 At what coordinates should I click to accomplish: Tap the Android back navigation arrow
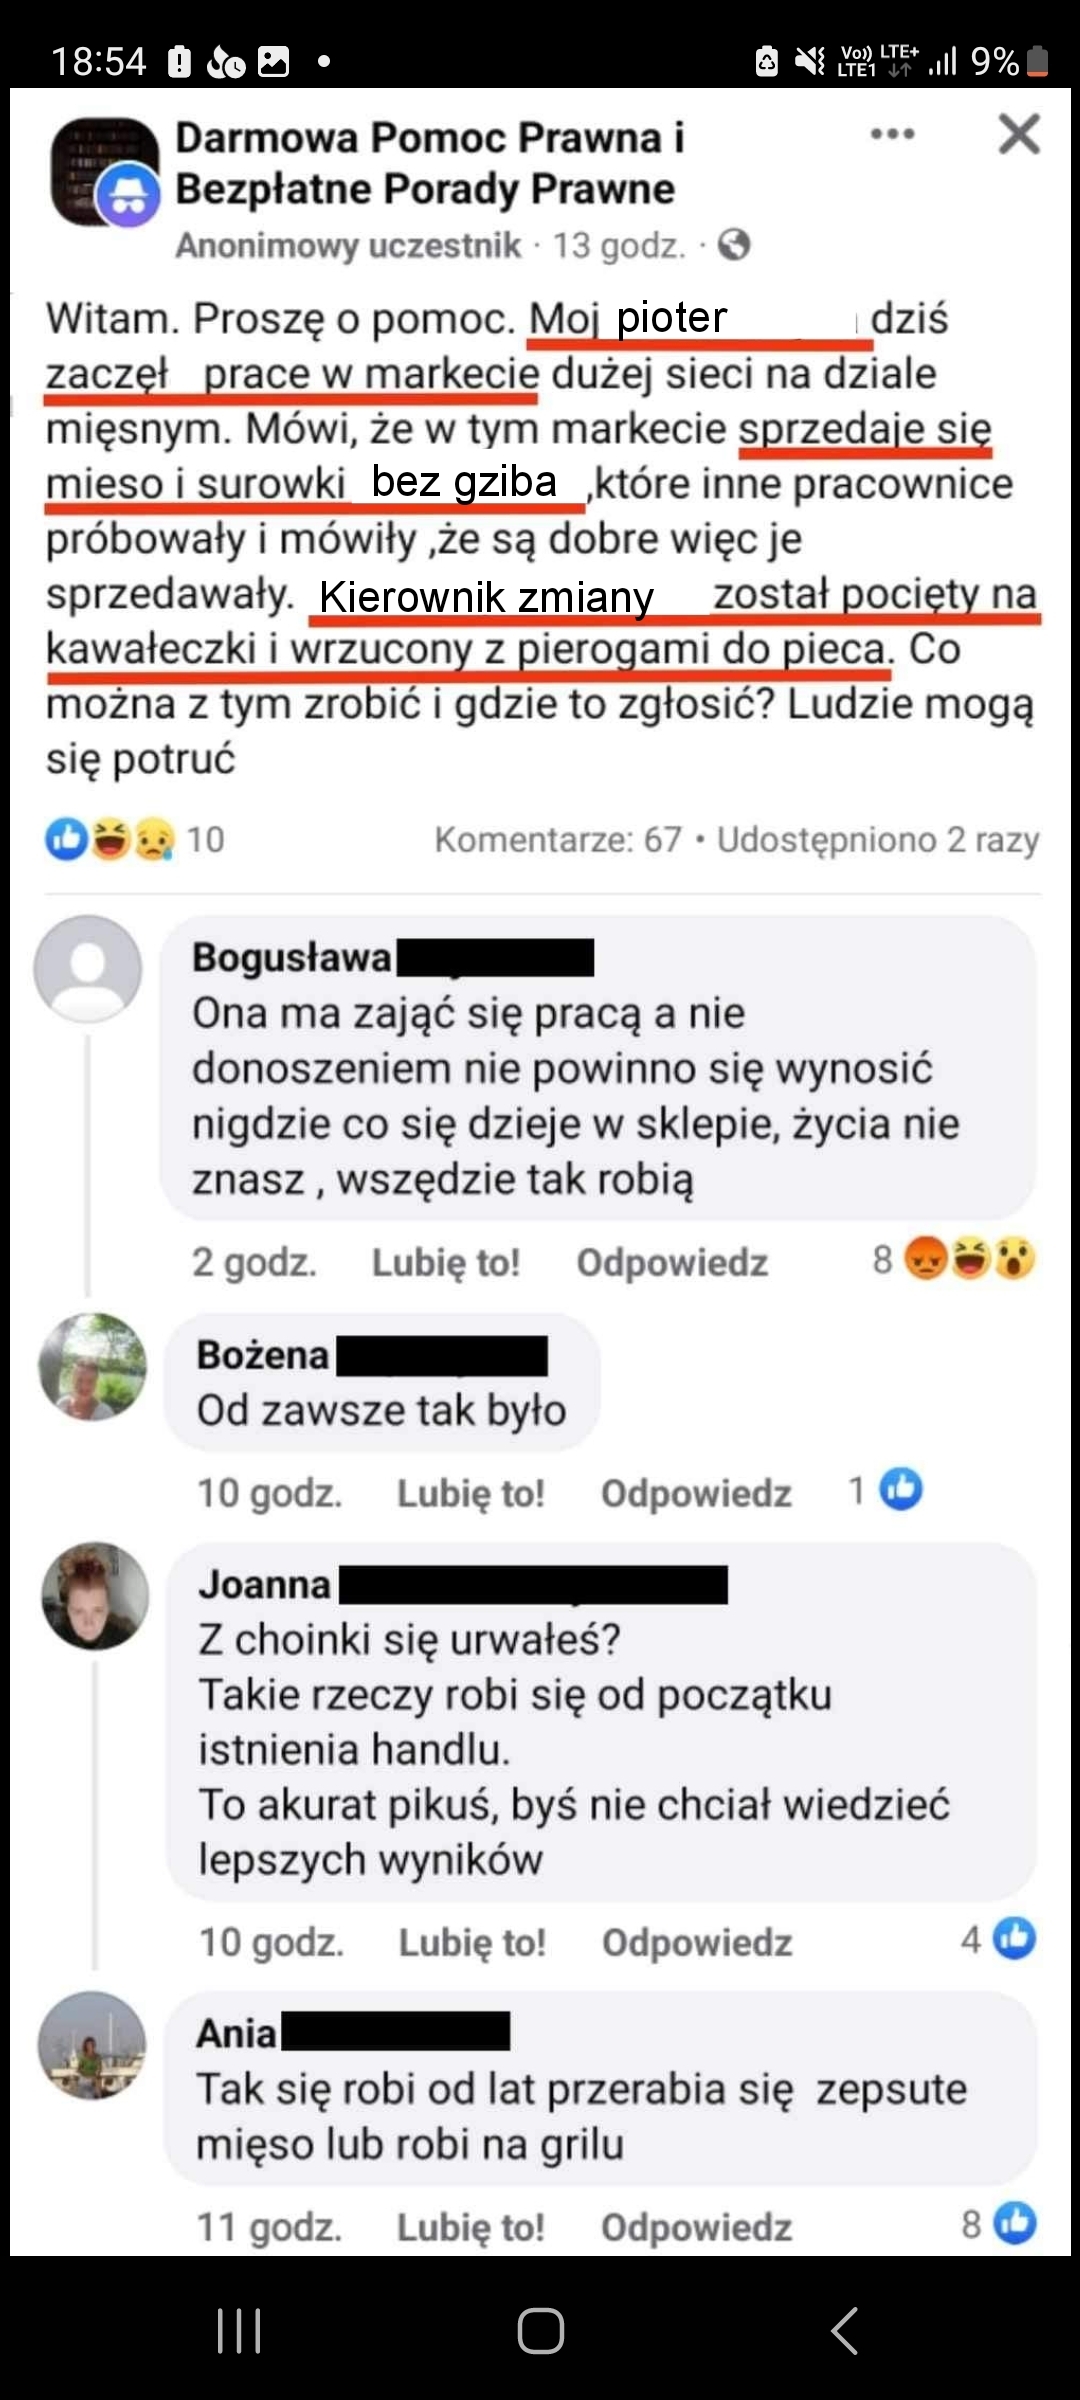coord(844,2331)
